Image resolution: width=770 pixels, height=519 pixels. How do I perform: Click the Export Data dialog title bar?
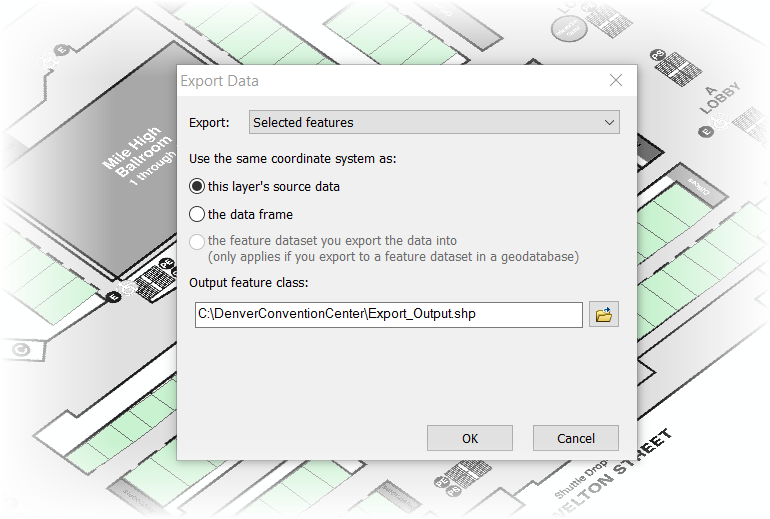(380, 81)
